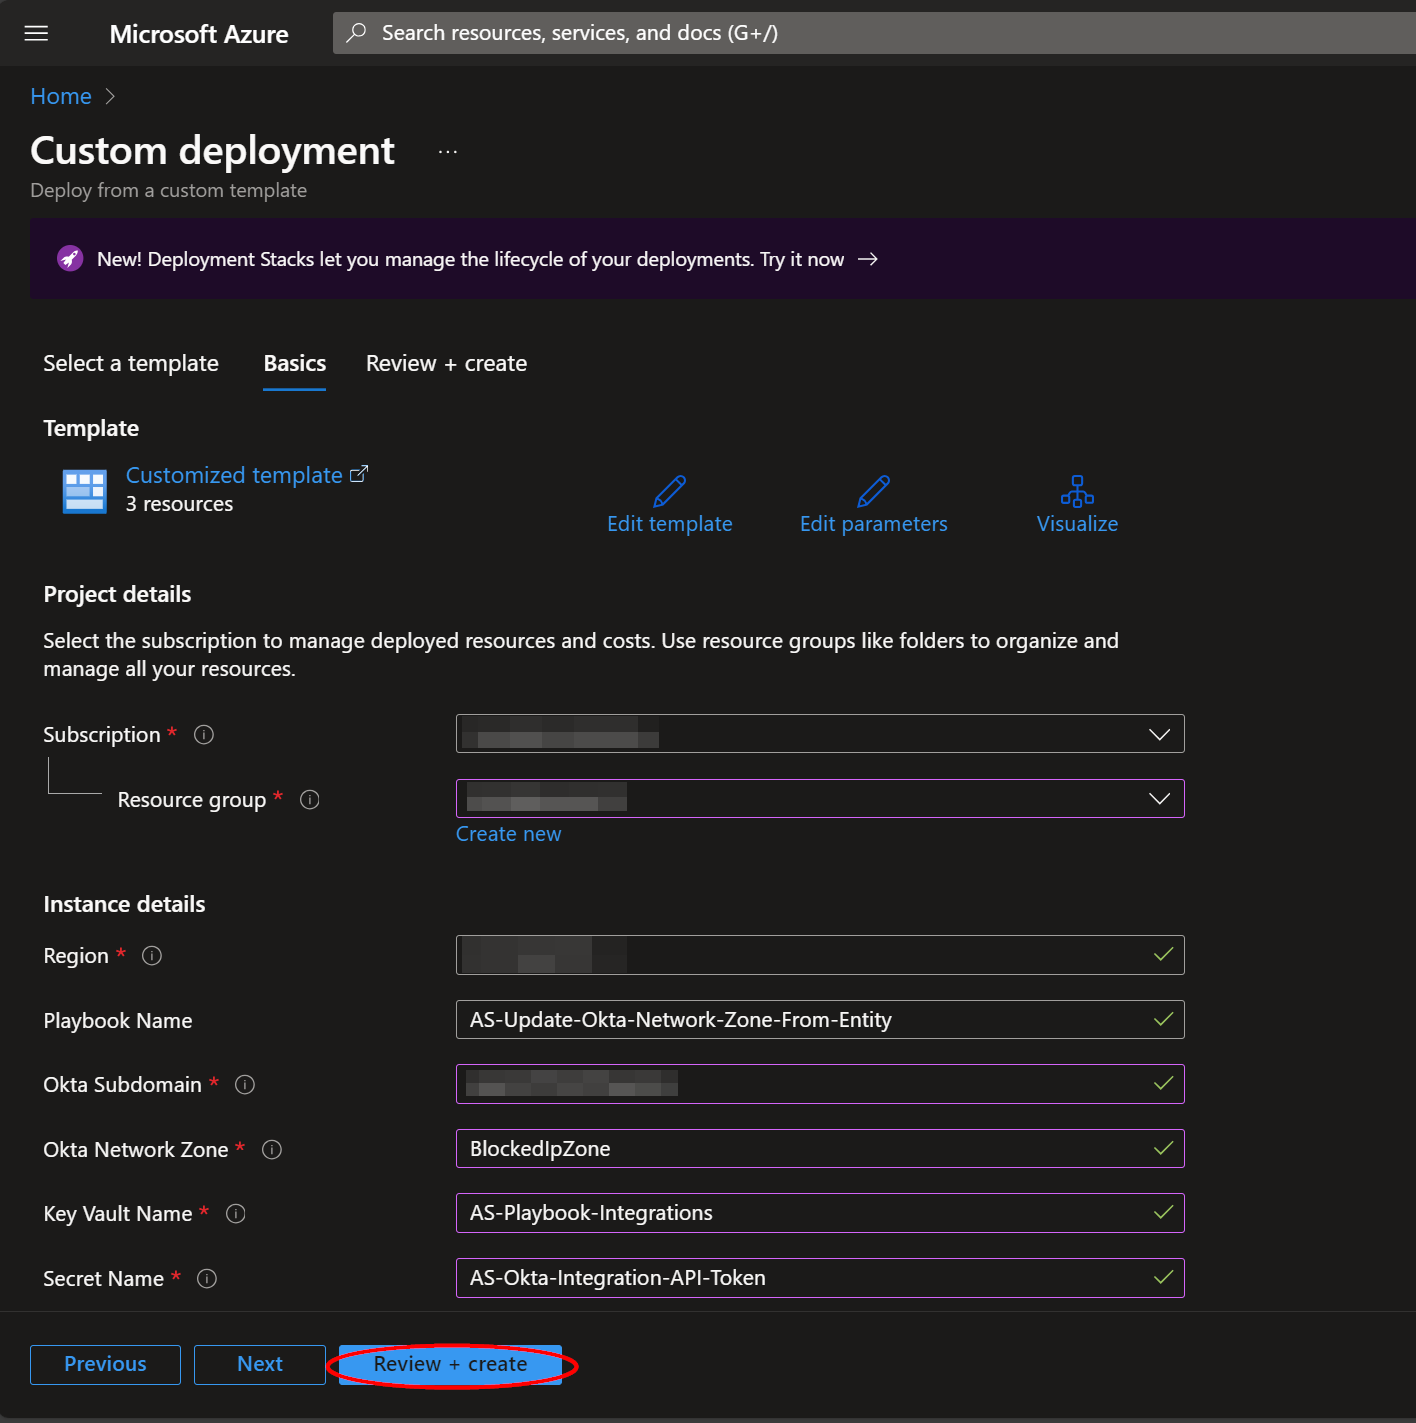Click the Visualize diagram icon

tap(1077, 491)
